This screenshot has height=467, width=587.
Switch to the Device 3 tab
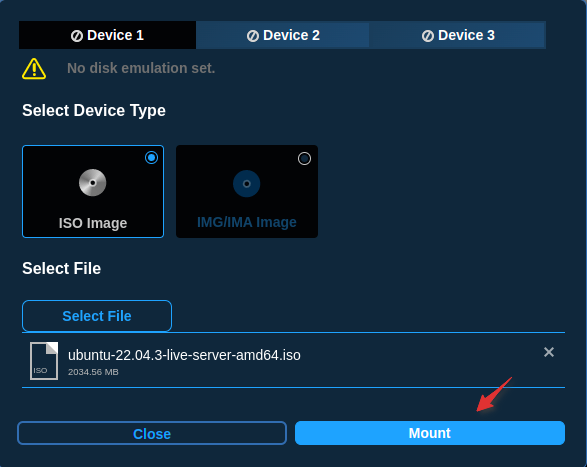457,35
